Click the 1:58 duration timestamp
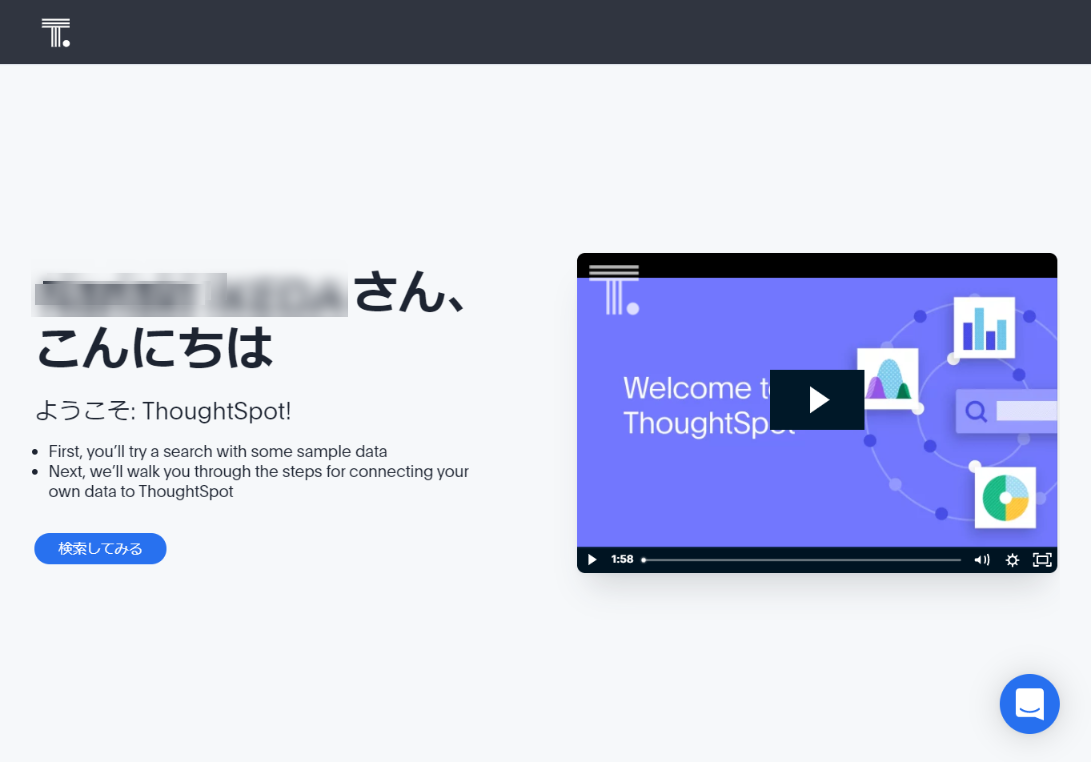Image resolution: width=1091 pixels, height=762 pixels. 622,559
